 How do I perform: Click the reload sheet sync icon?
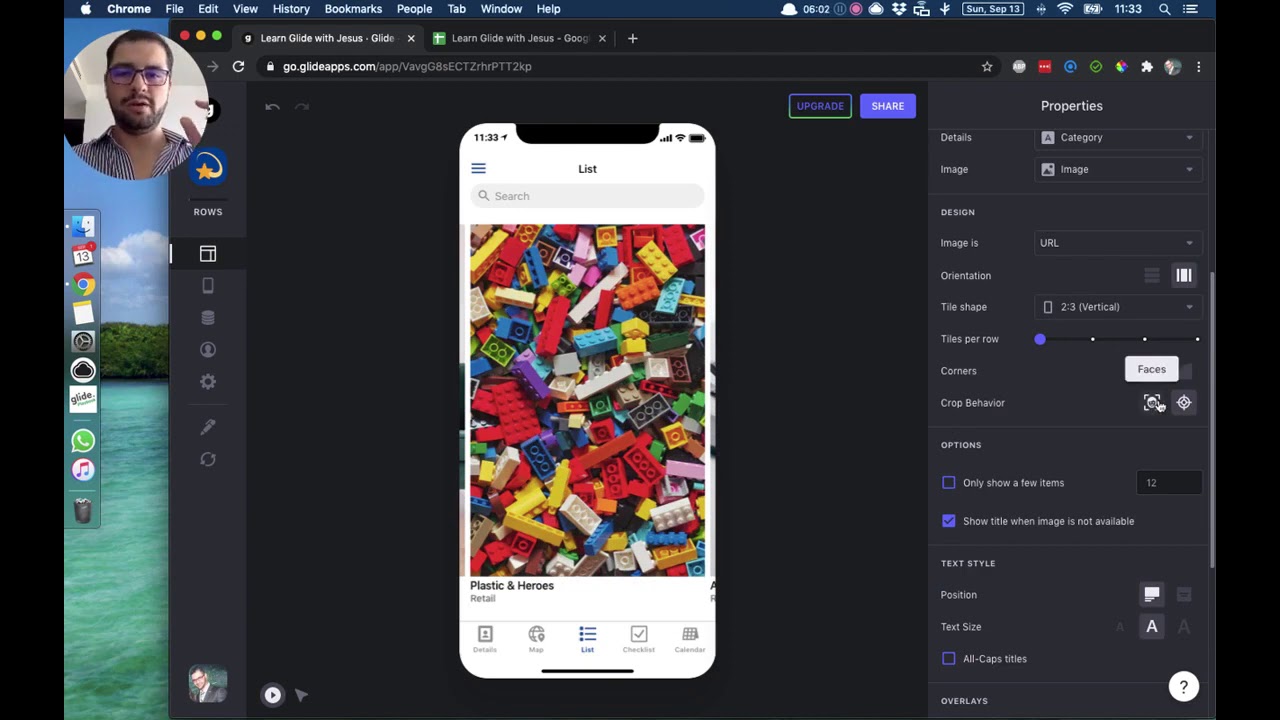click(208, 459)
